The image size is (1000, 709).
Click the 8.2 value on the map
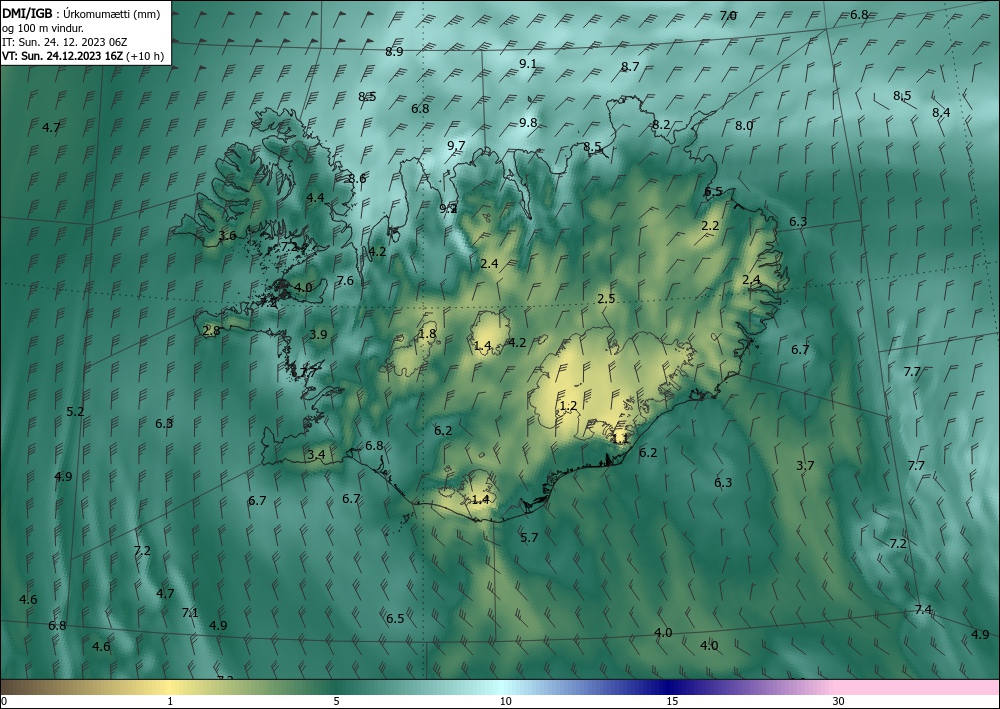(661, 125)
